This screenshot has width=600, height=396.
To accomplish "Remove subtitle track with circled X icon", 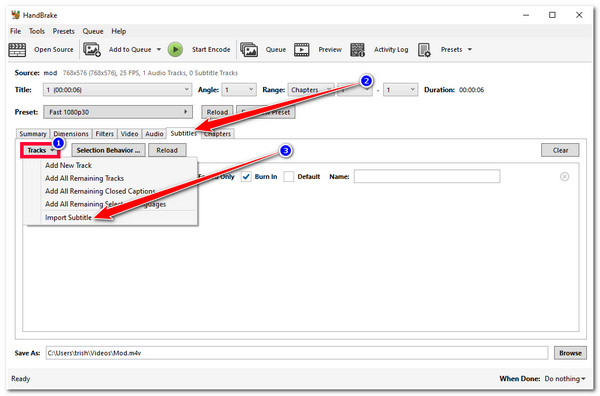I will click(x=564, y=176).
